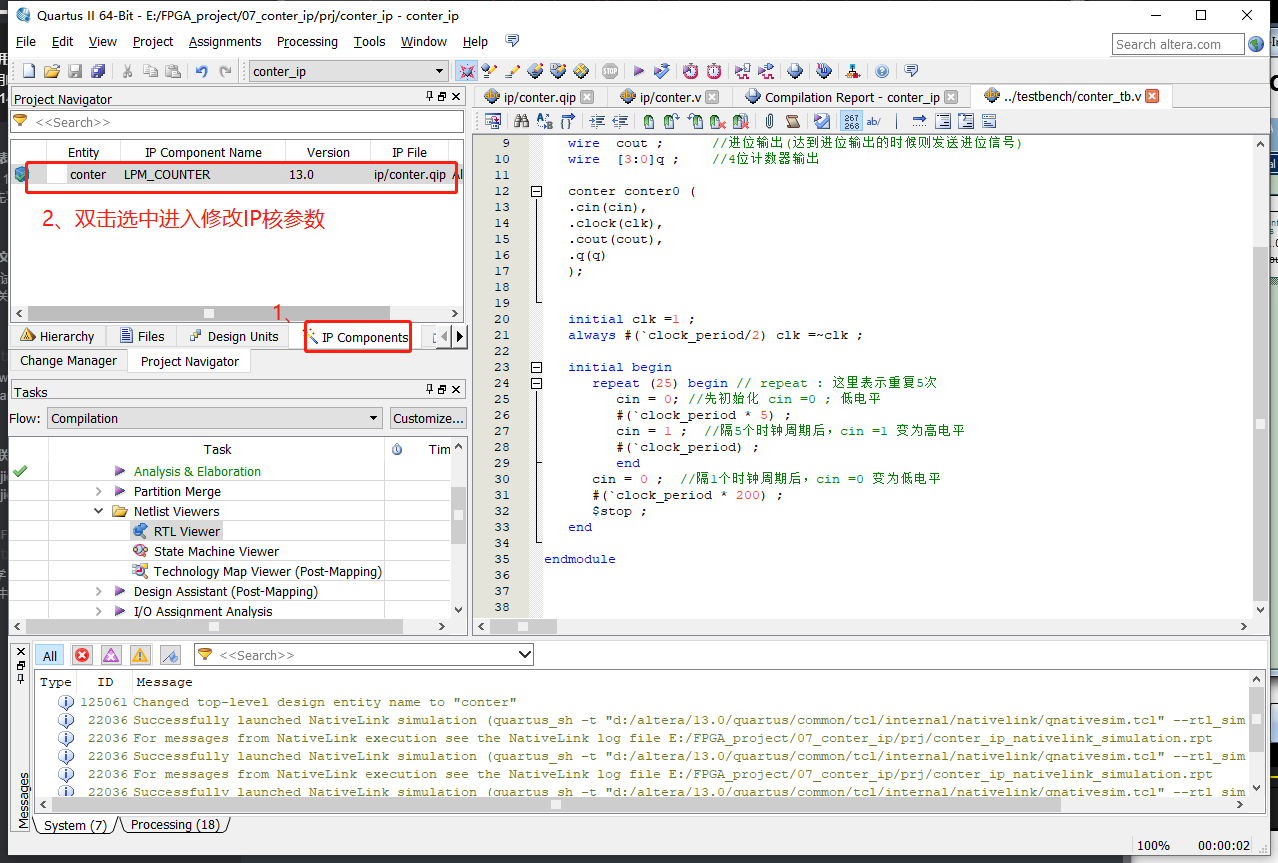Screen dimensions: 1278x863
Task: Click inside the Search altera.com field
Action: coord(1178,44)
